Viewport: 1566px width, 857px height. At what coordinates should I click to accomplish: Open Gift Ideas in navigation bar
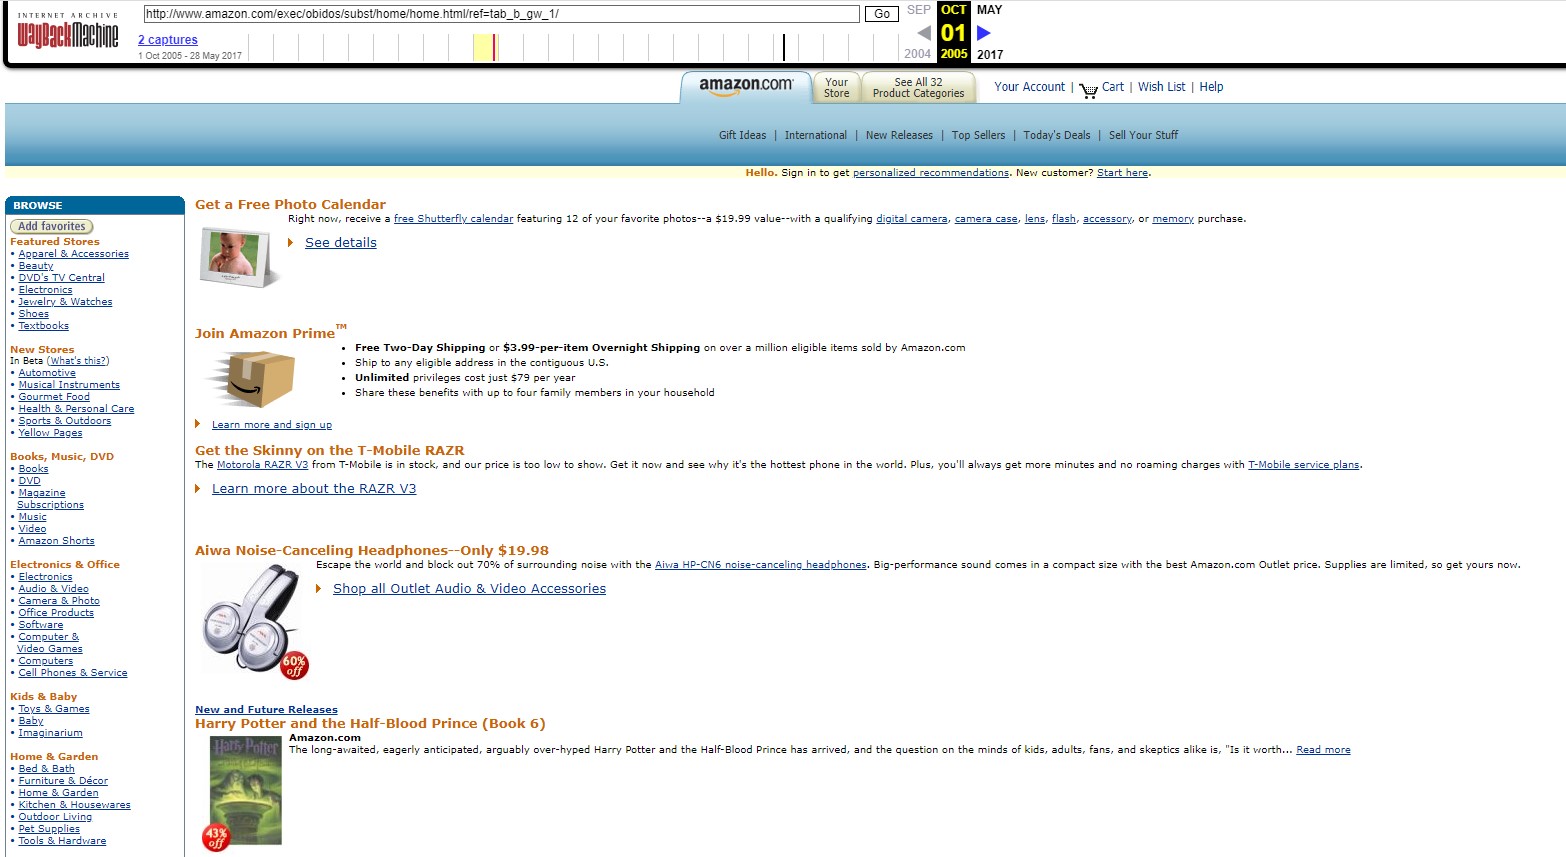742,135
